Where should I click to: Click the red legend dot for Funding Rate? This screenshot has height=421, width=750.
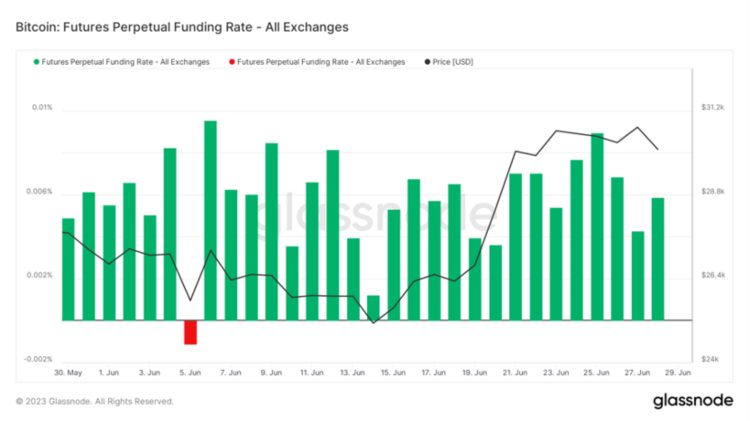click(231, 62)
